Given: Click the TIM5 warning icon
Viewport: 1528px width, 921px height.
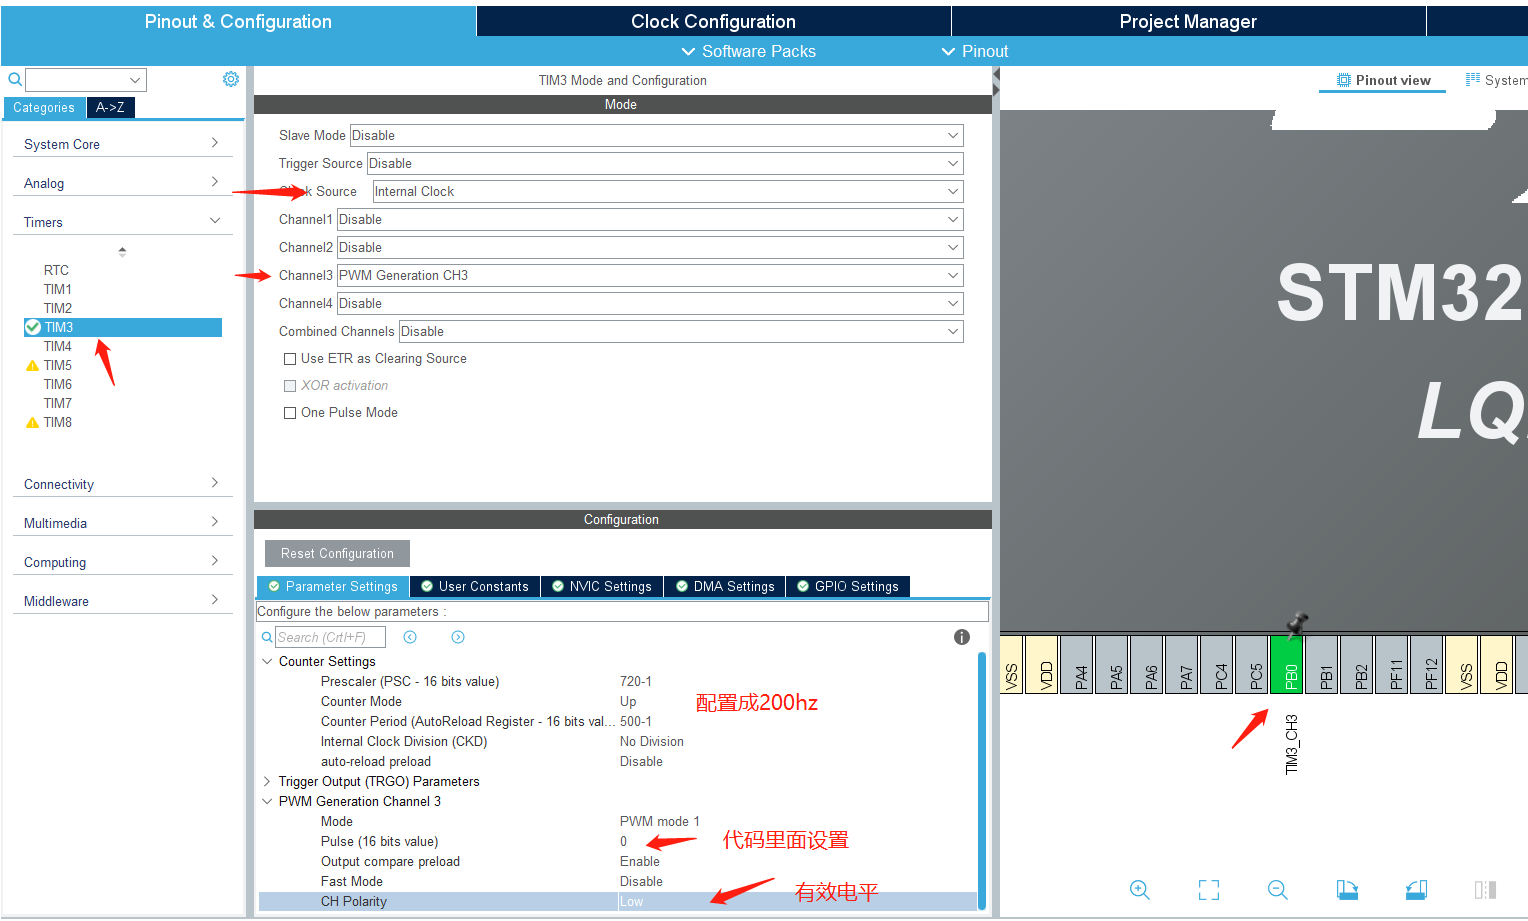Looking at the screenshot, I should (32, 366).
